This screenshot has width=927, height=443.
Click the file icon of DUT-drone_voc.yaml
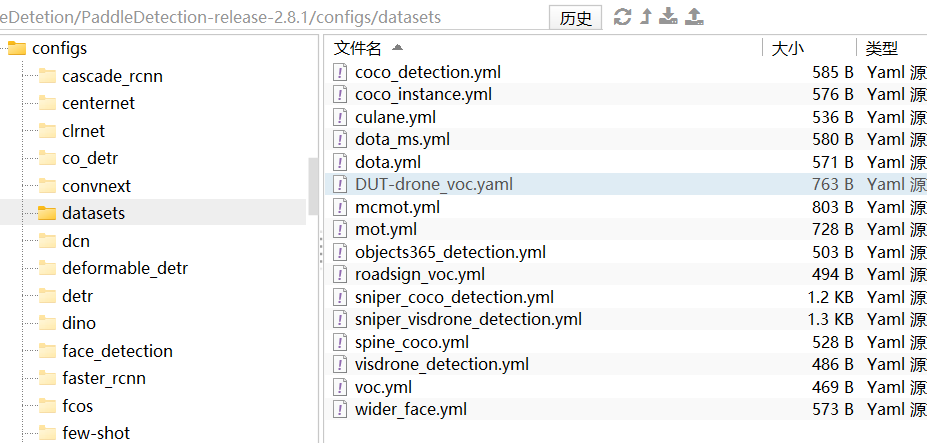pos(340,185)
